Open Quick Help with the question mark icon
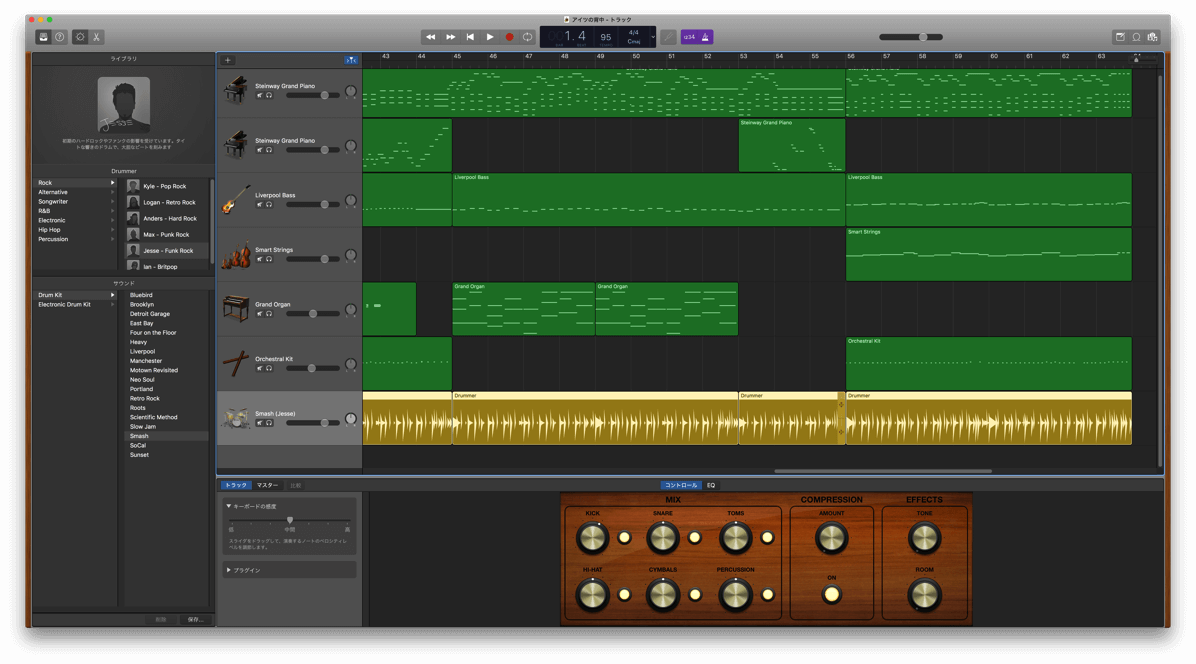The image size is (1196, 664). click(x=59, y=37)
